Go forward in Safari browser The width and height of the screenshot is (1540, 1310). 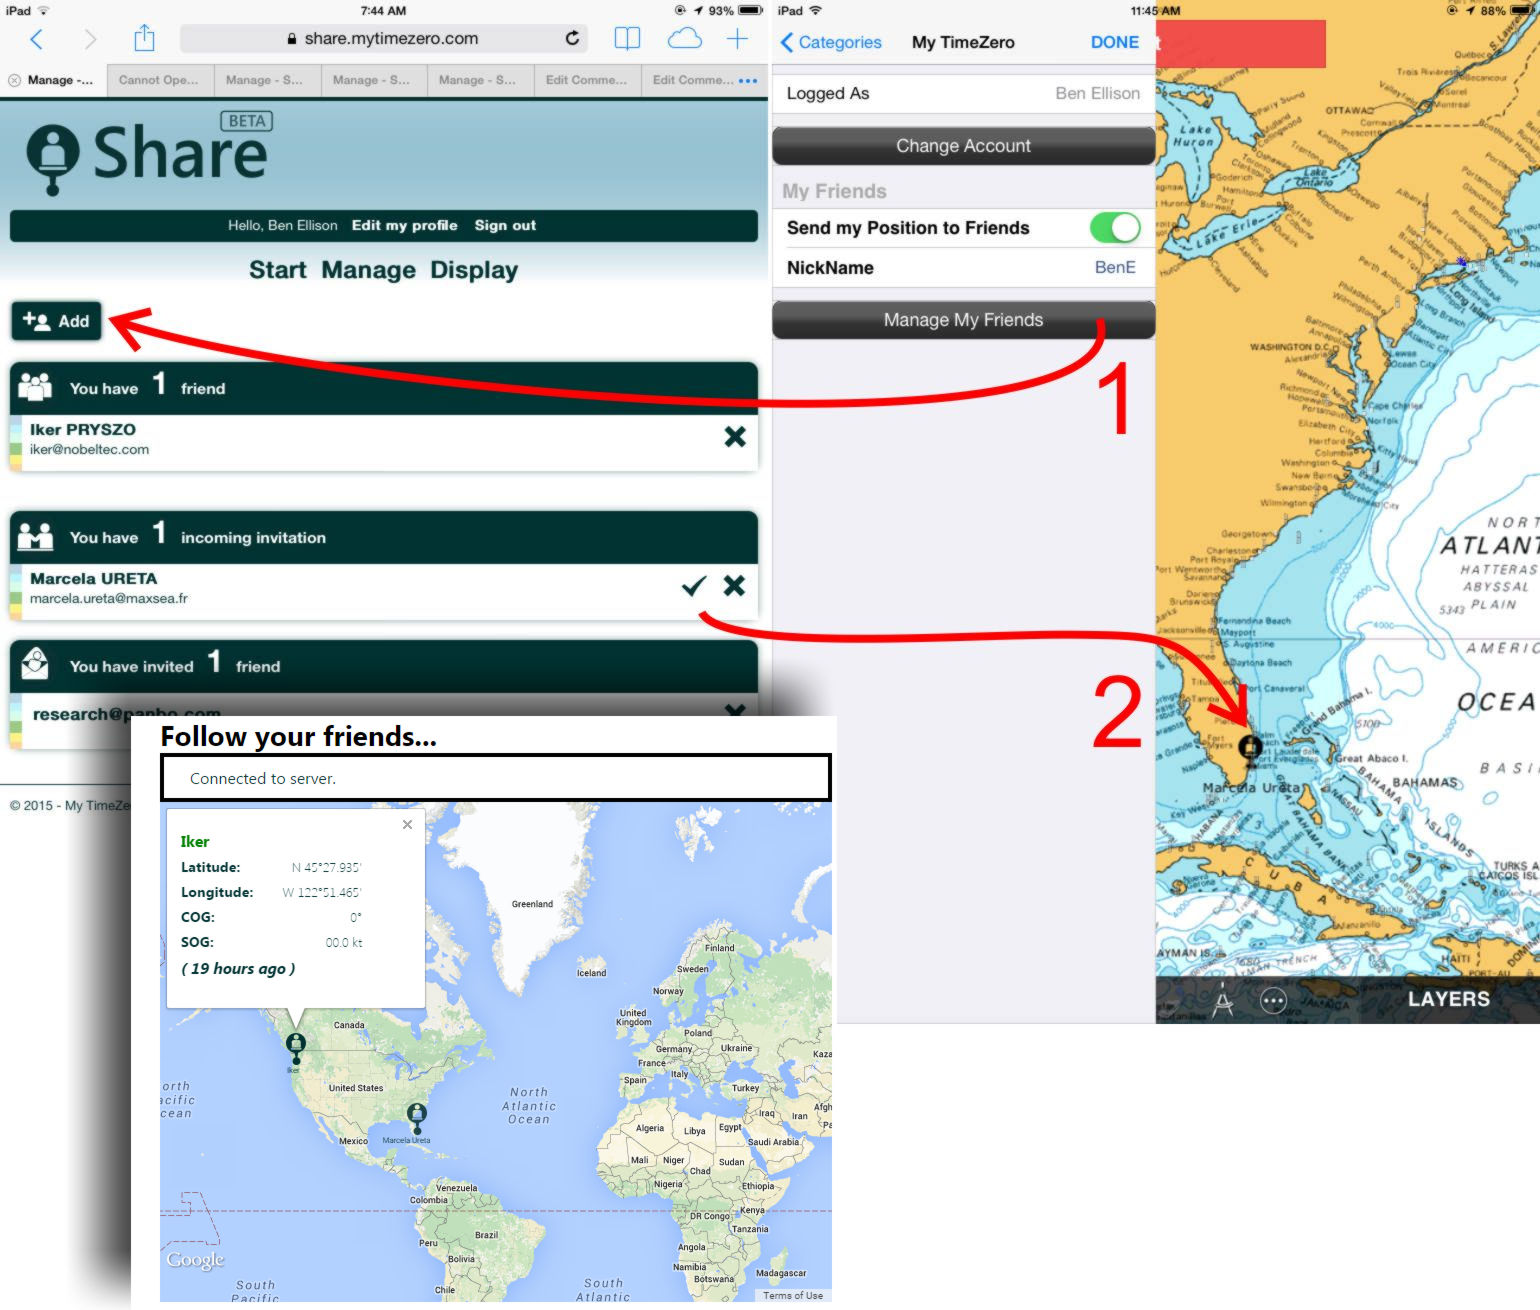[x=91, y=39]
